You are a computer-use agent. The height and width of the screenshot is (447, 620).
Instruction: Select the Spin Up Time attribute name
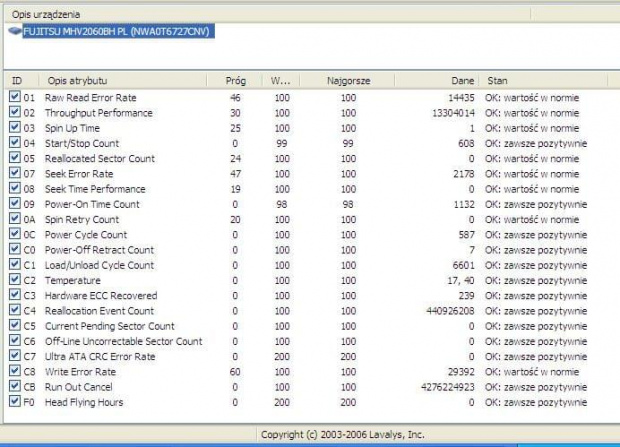72,128
